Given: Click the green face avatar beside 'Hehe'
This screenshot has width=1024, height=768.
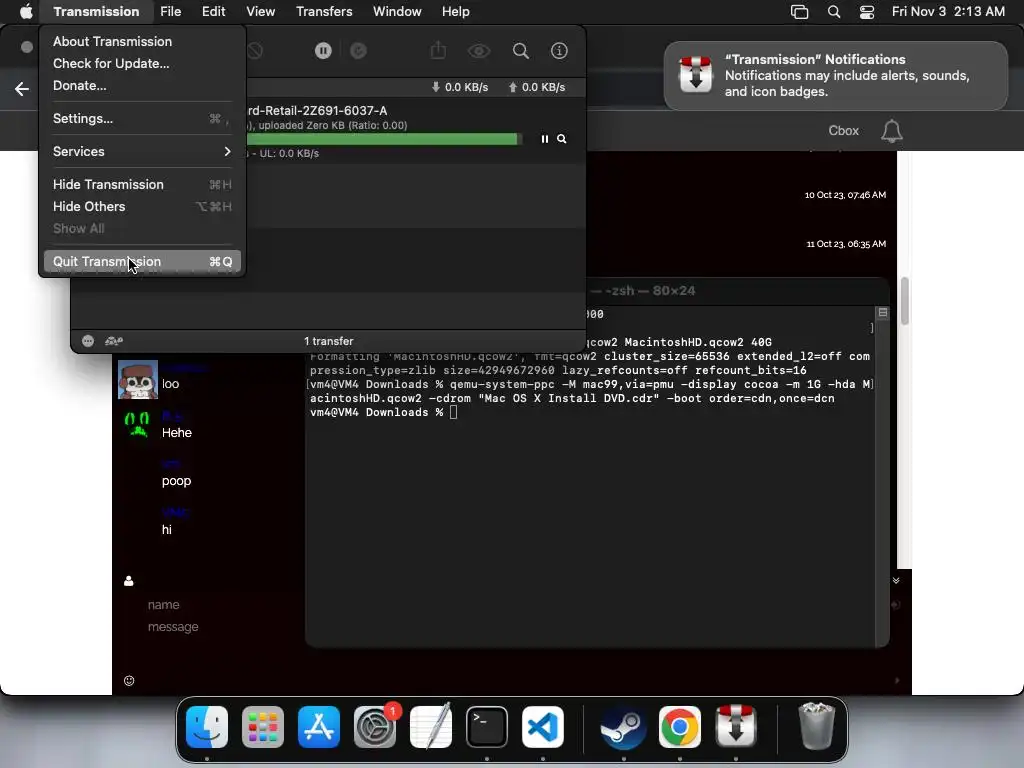Looking at the screenshot, I should [137, 424].
